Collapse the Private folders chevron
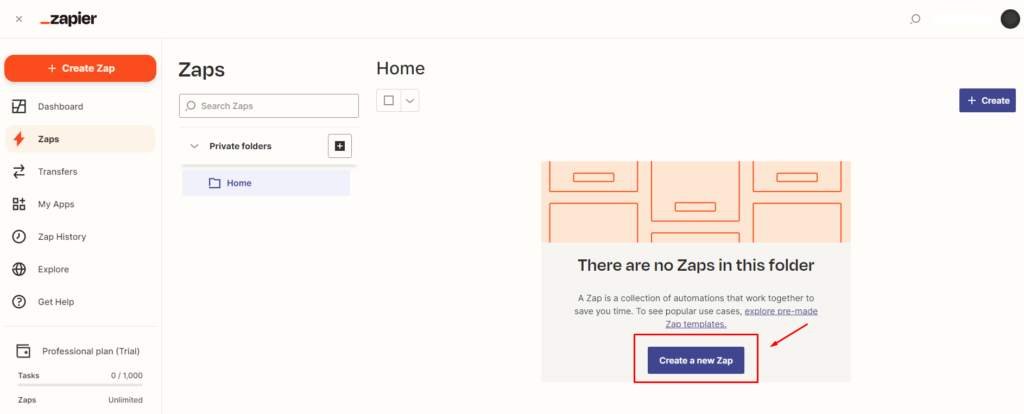Viewport: 1024px width, 414px height. click(x=194, y=146)
